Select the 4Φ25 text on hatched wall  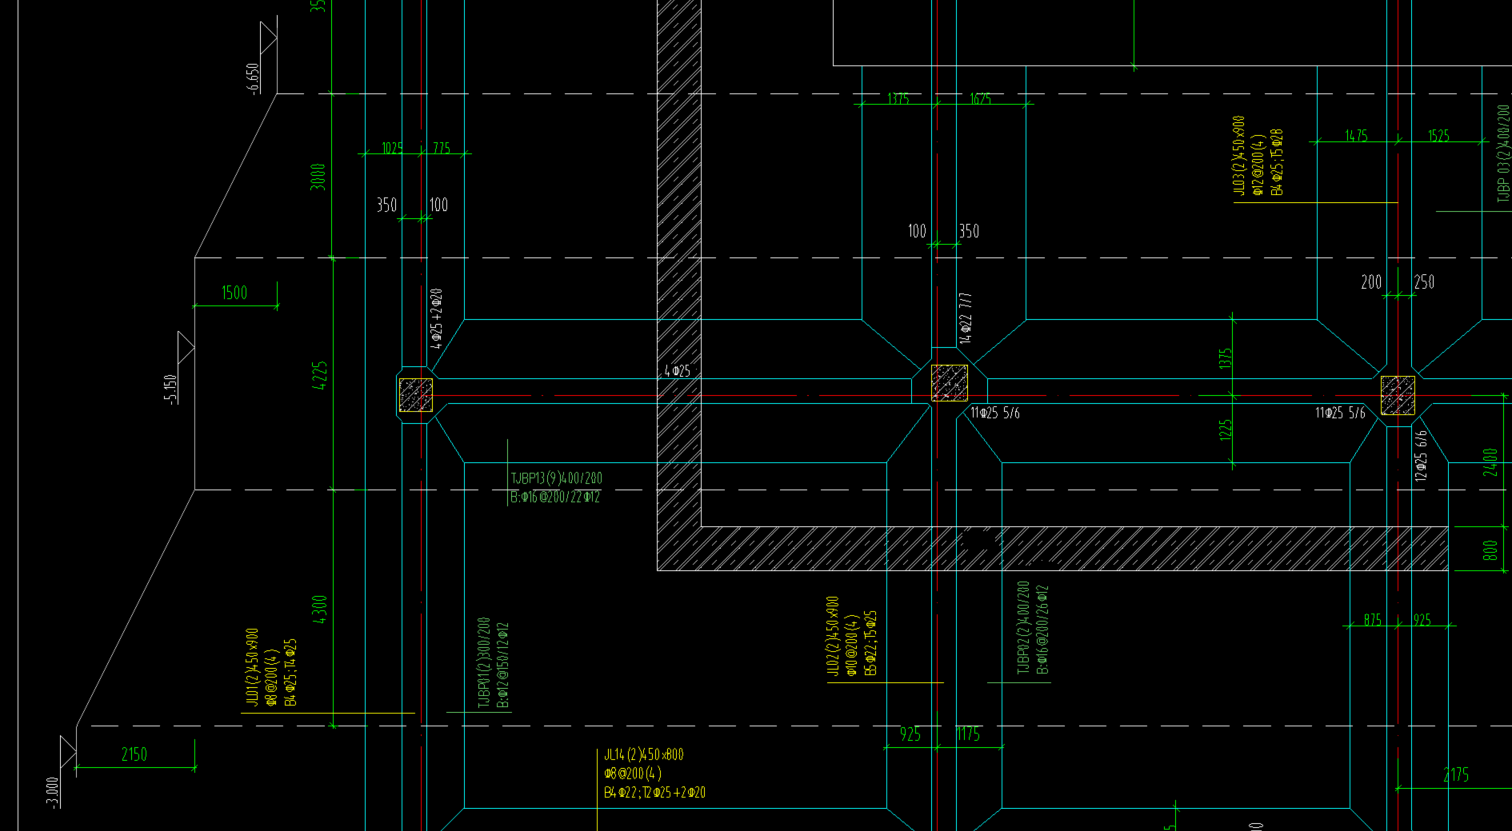coord(677,371)
